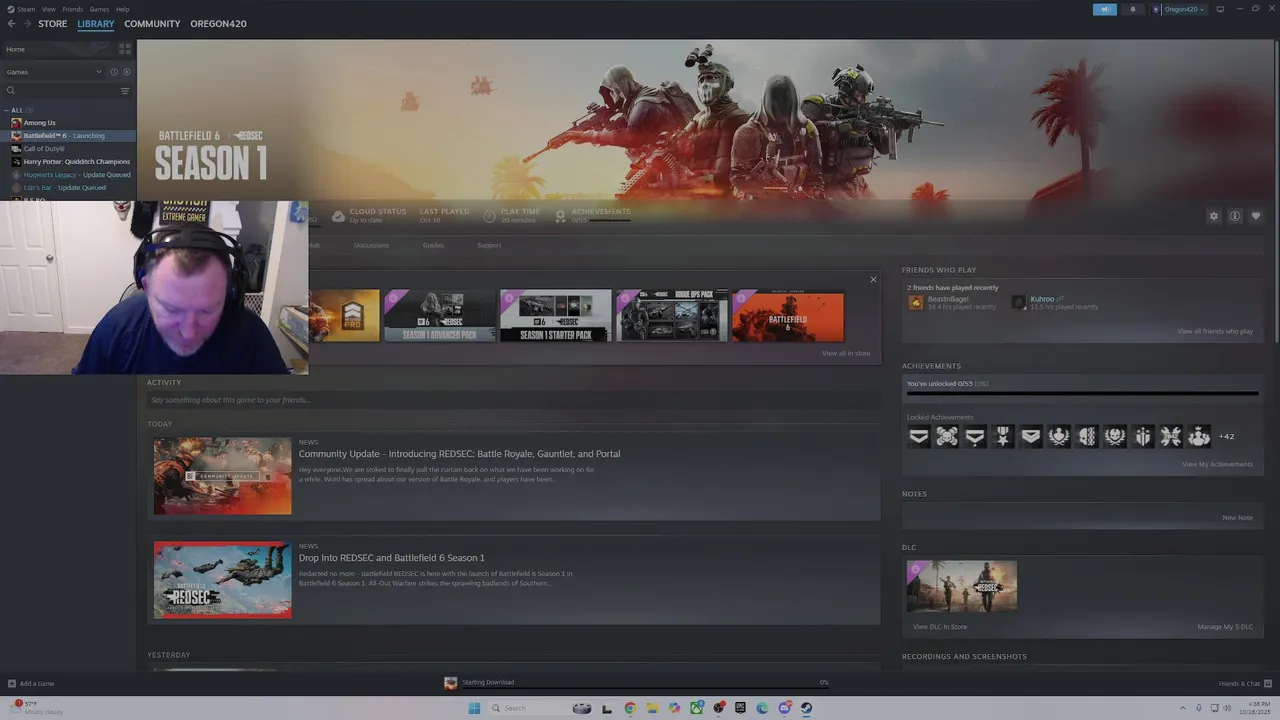The width and height of the screenshot is (1280, 720).
Task: Open Community Update REDSEC news article
Action: pos(514,475)
